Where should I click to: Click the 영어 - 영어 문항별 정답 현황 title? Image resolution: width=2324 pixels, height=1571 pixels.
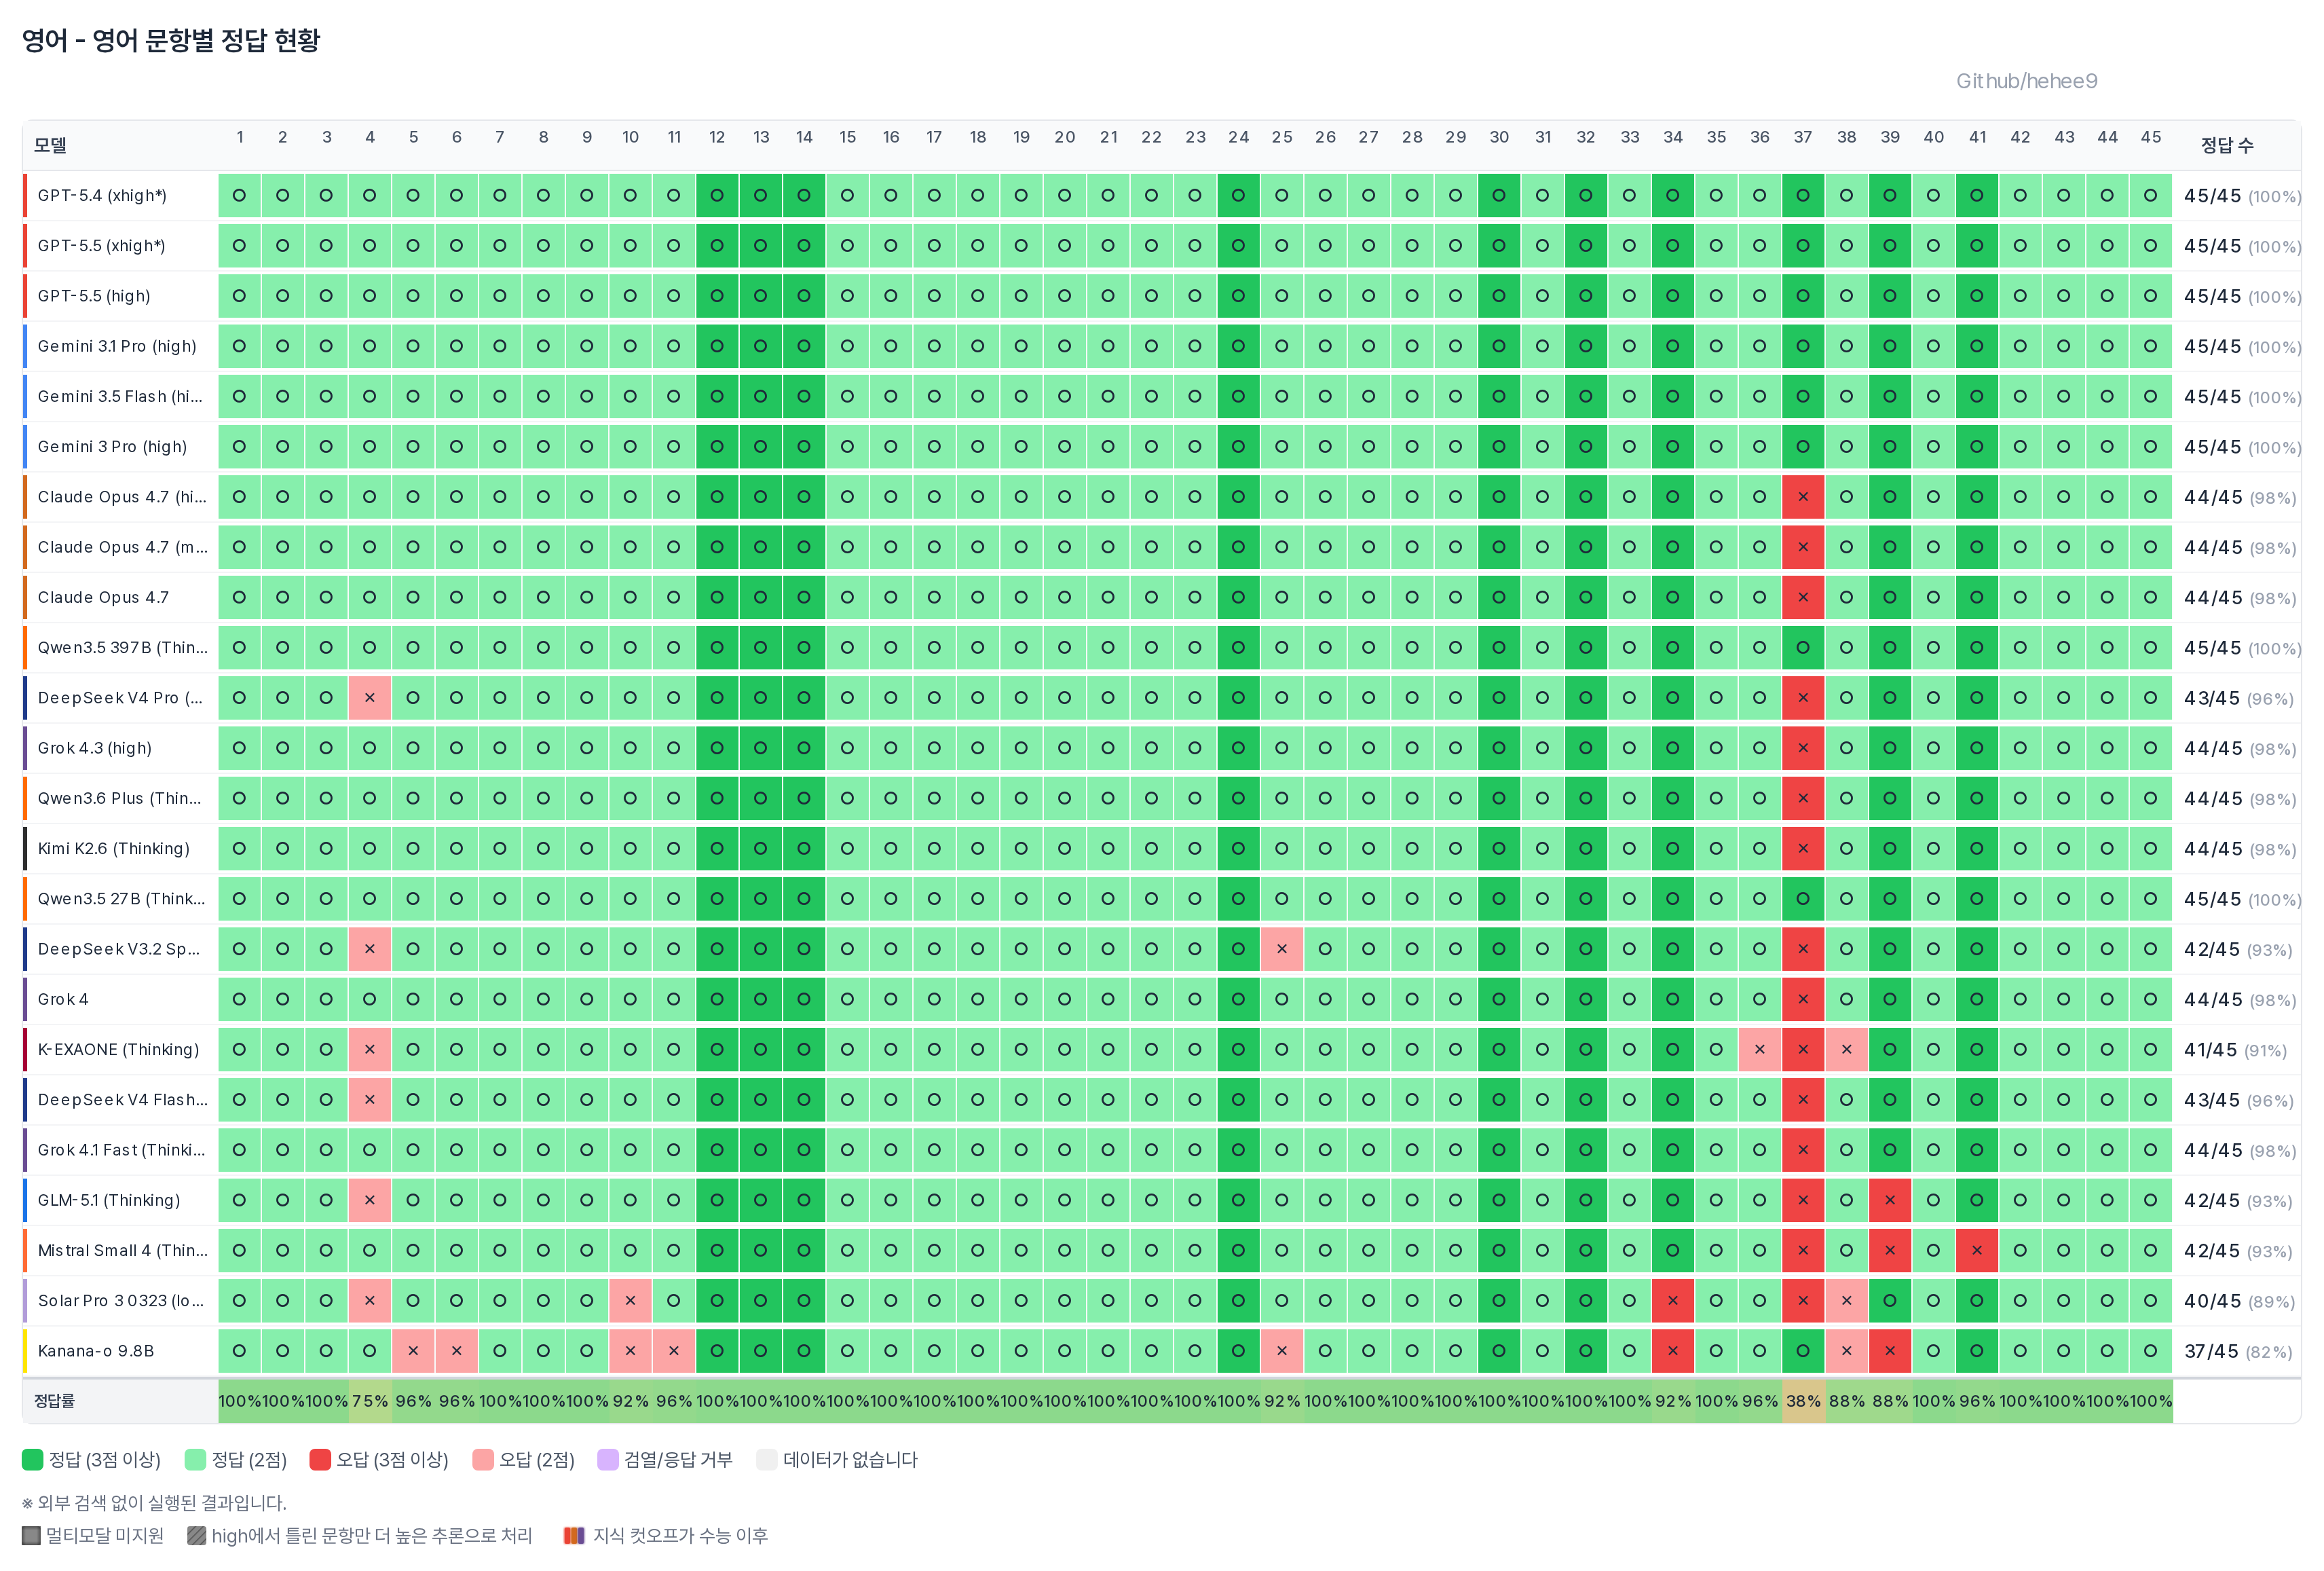coord(171,40)
